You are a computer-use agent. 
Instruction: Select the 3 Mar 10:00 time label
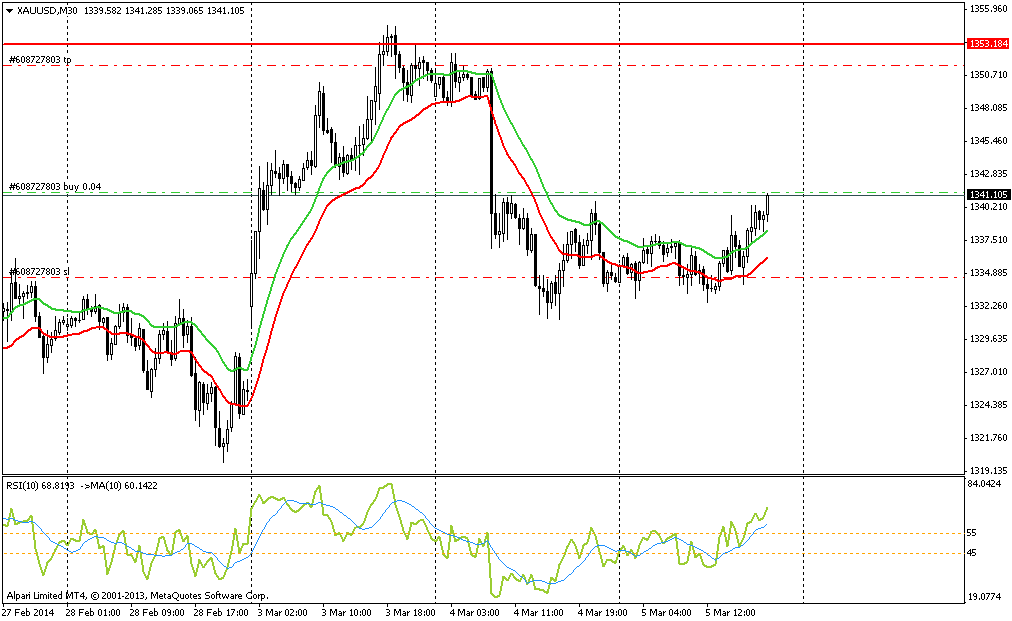347,613
